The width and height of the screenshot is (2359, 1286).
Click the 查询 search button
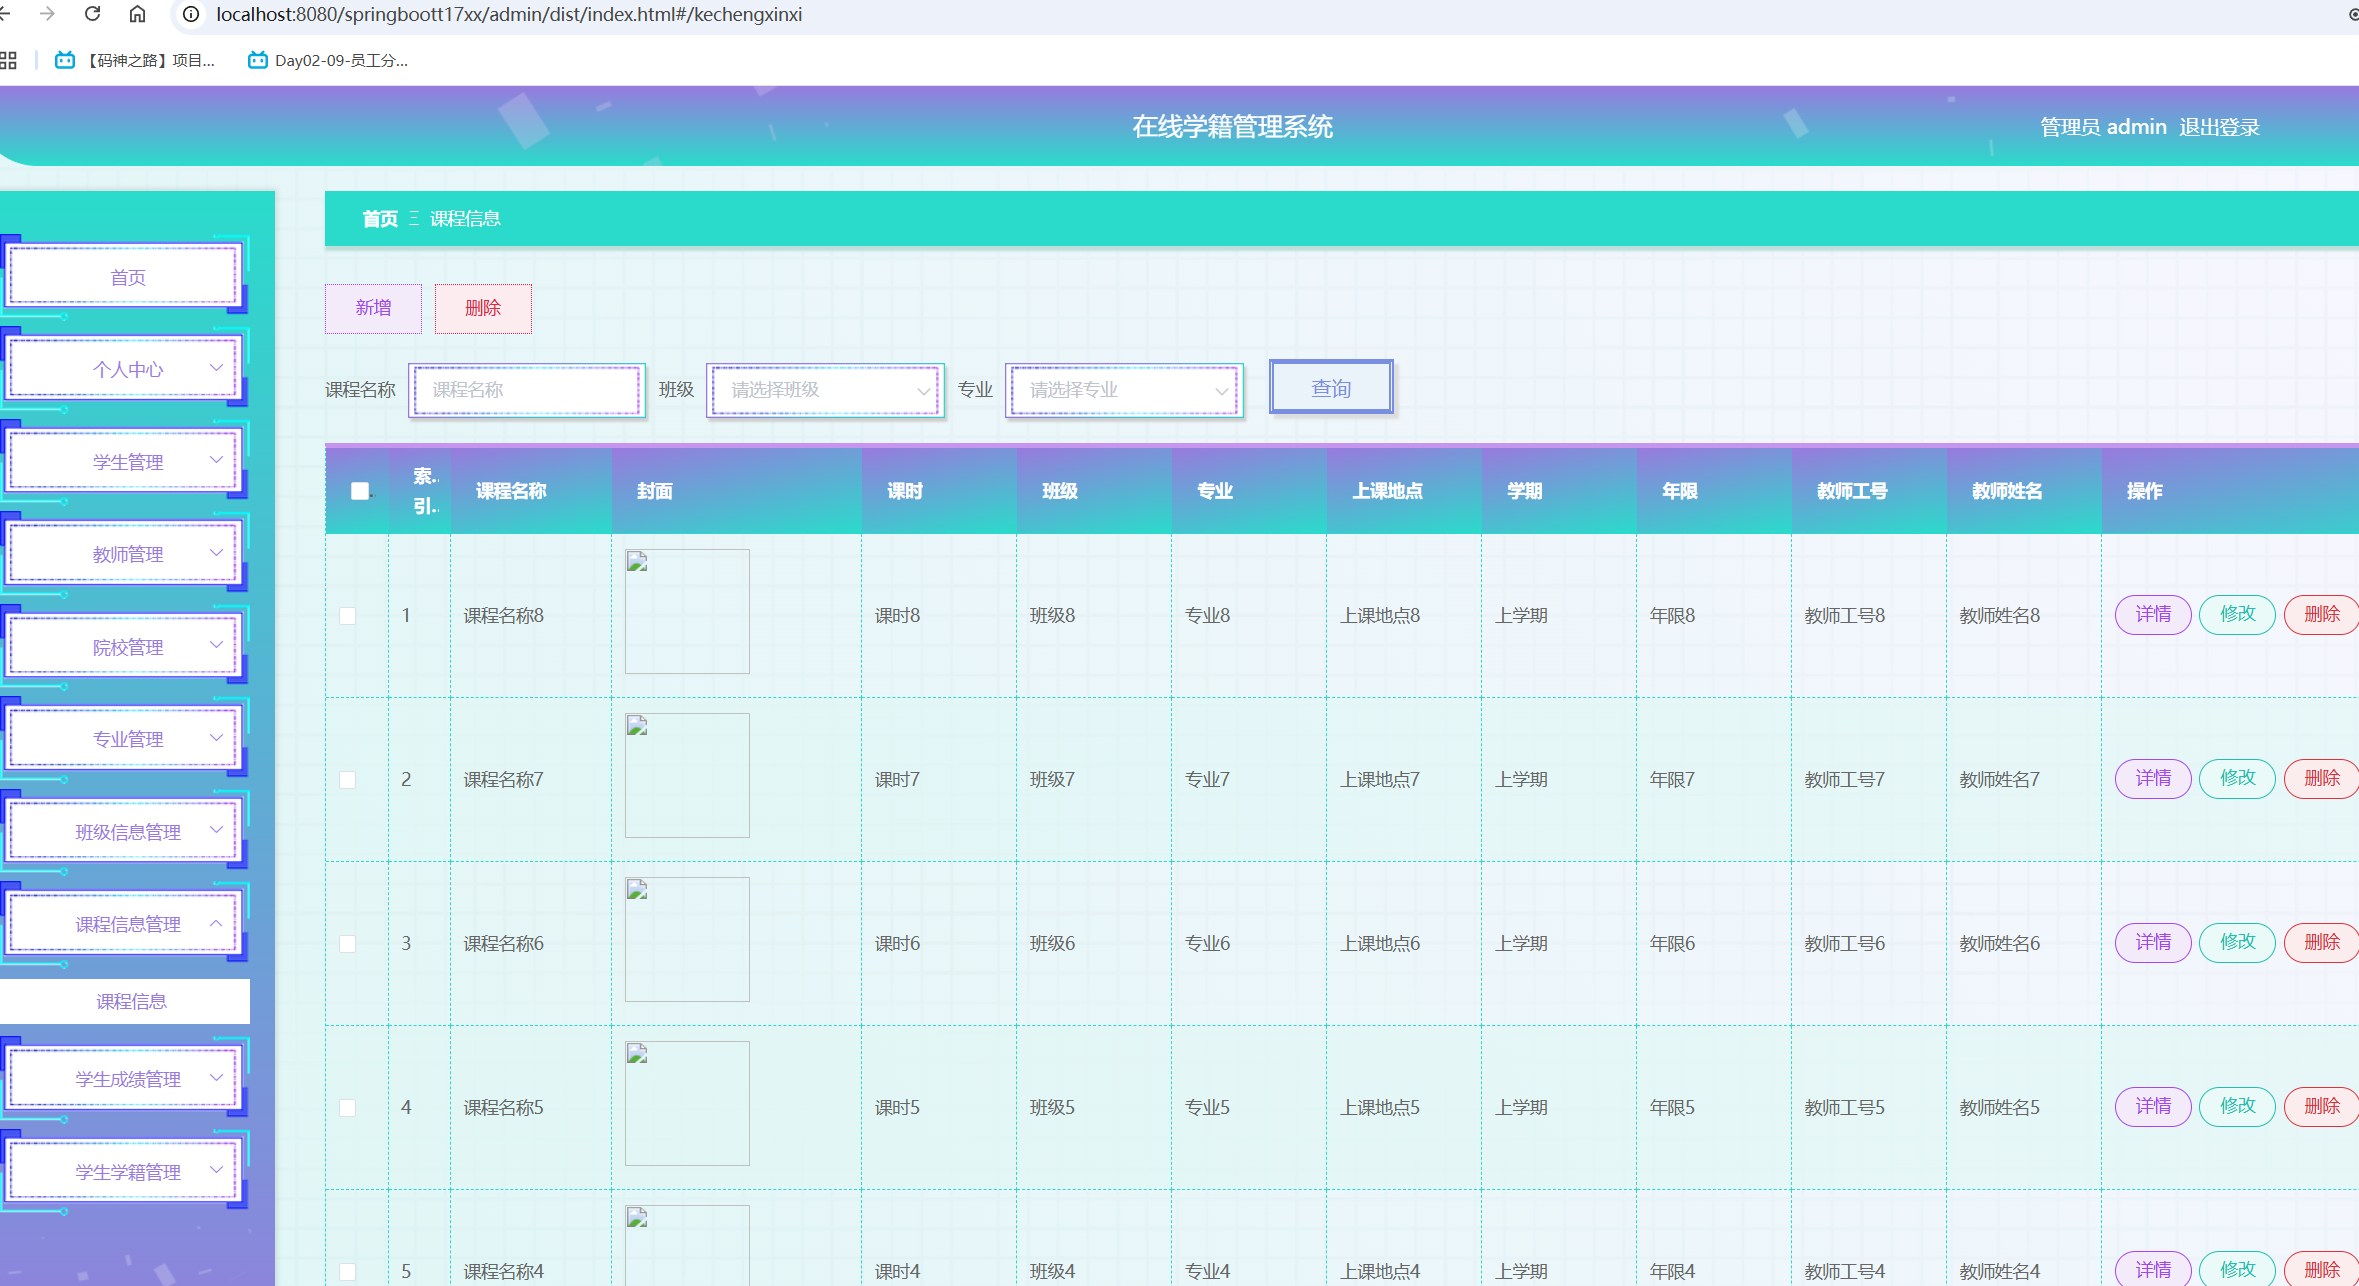point(1331,388)
